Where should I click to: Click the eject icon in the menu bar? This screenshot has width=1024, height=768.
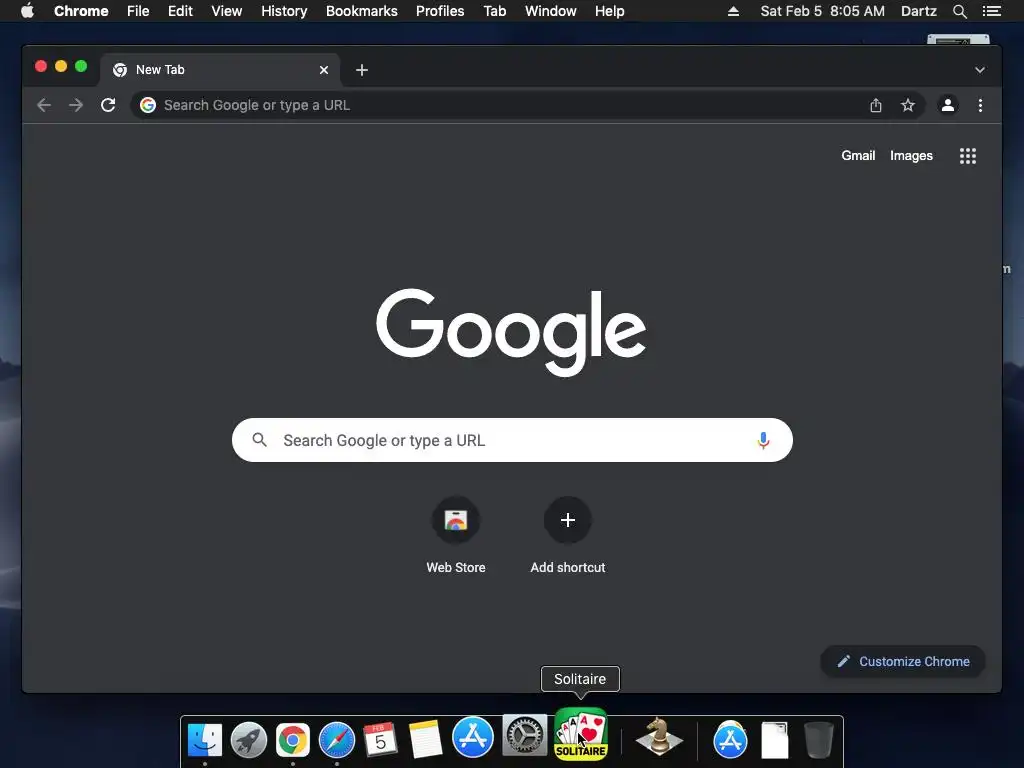tap(733, 11)
